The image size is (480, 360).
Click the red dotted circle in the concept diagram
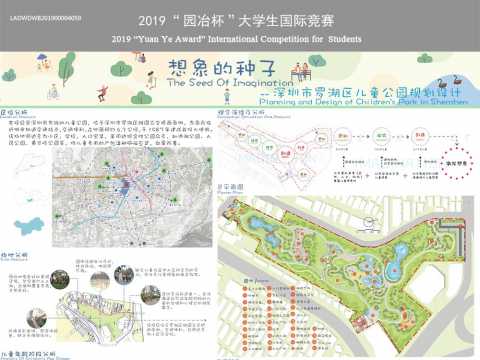pos(457,164)
